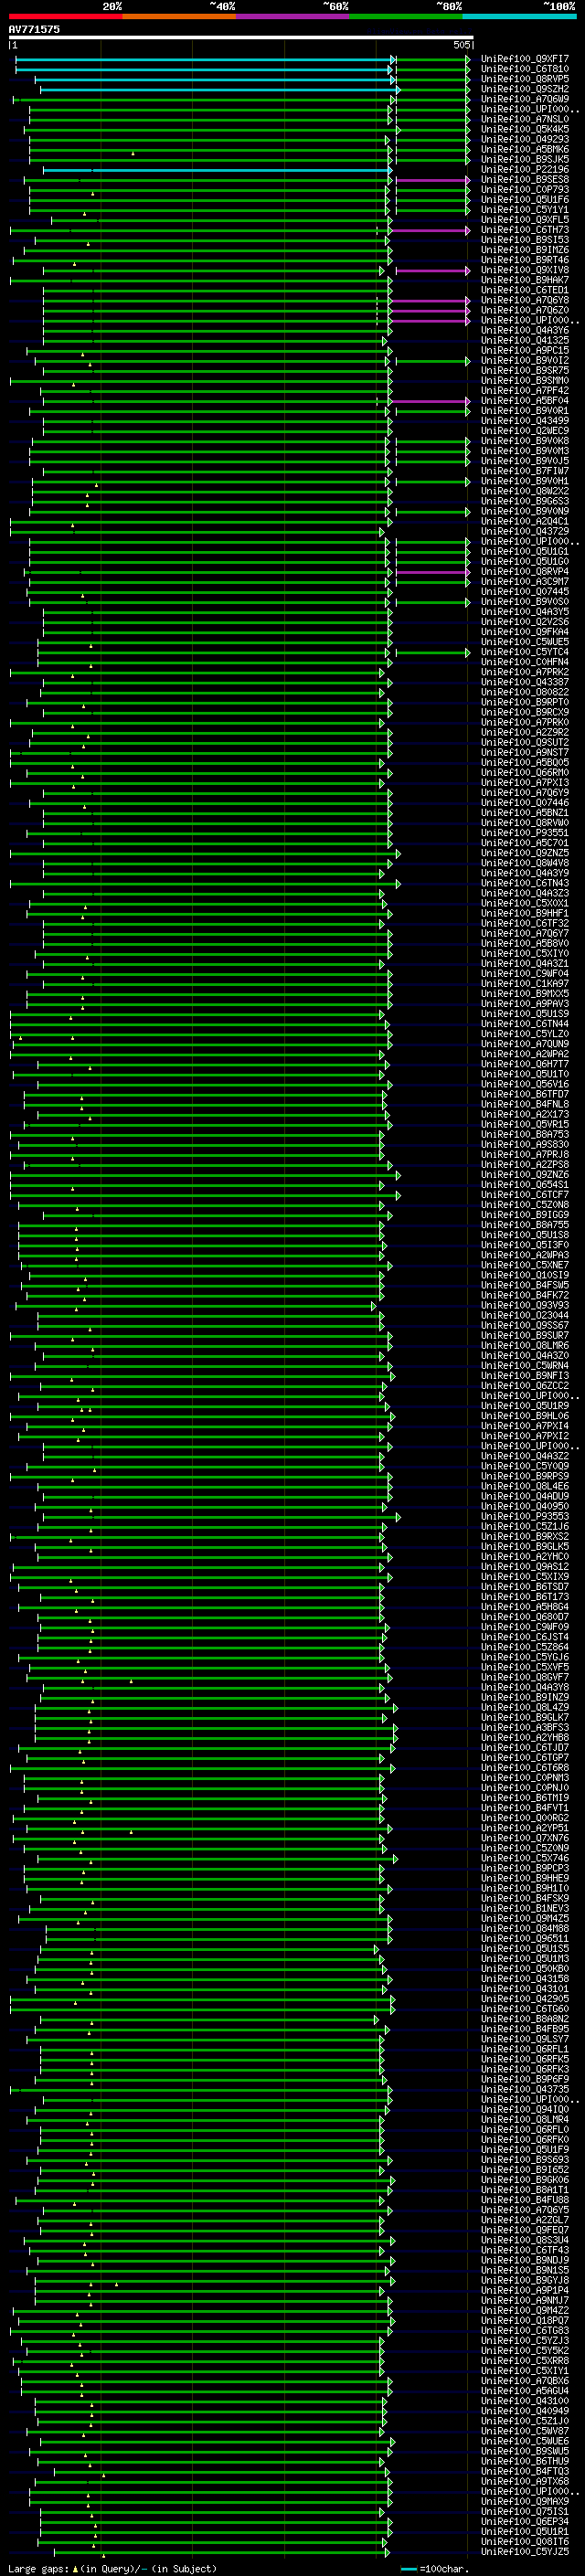Select label UniRef100_P22196
Viewport: 585px width, 2576px height.
pyautogui.click(x=525, y=170)
